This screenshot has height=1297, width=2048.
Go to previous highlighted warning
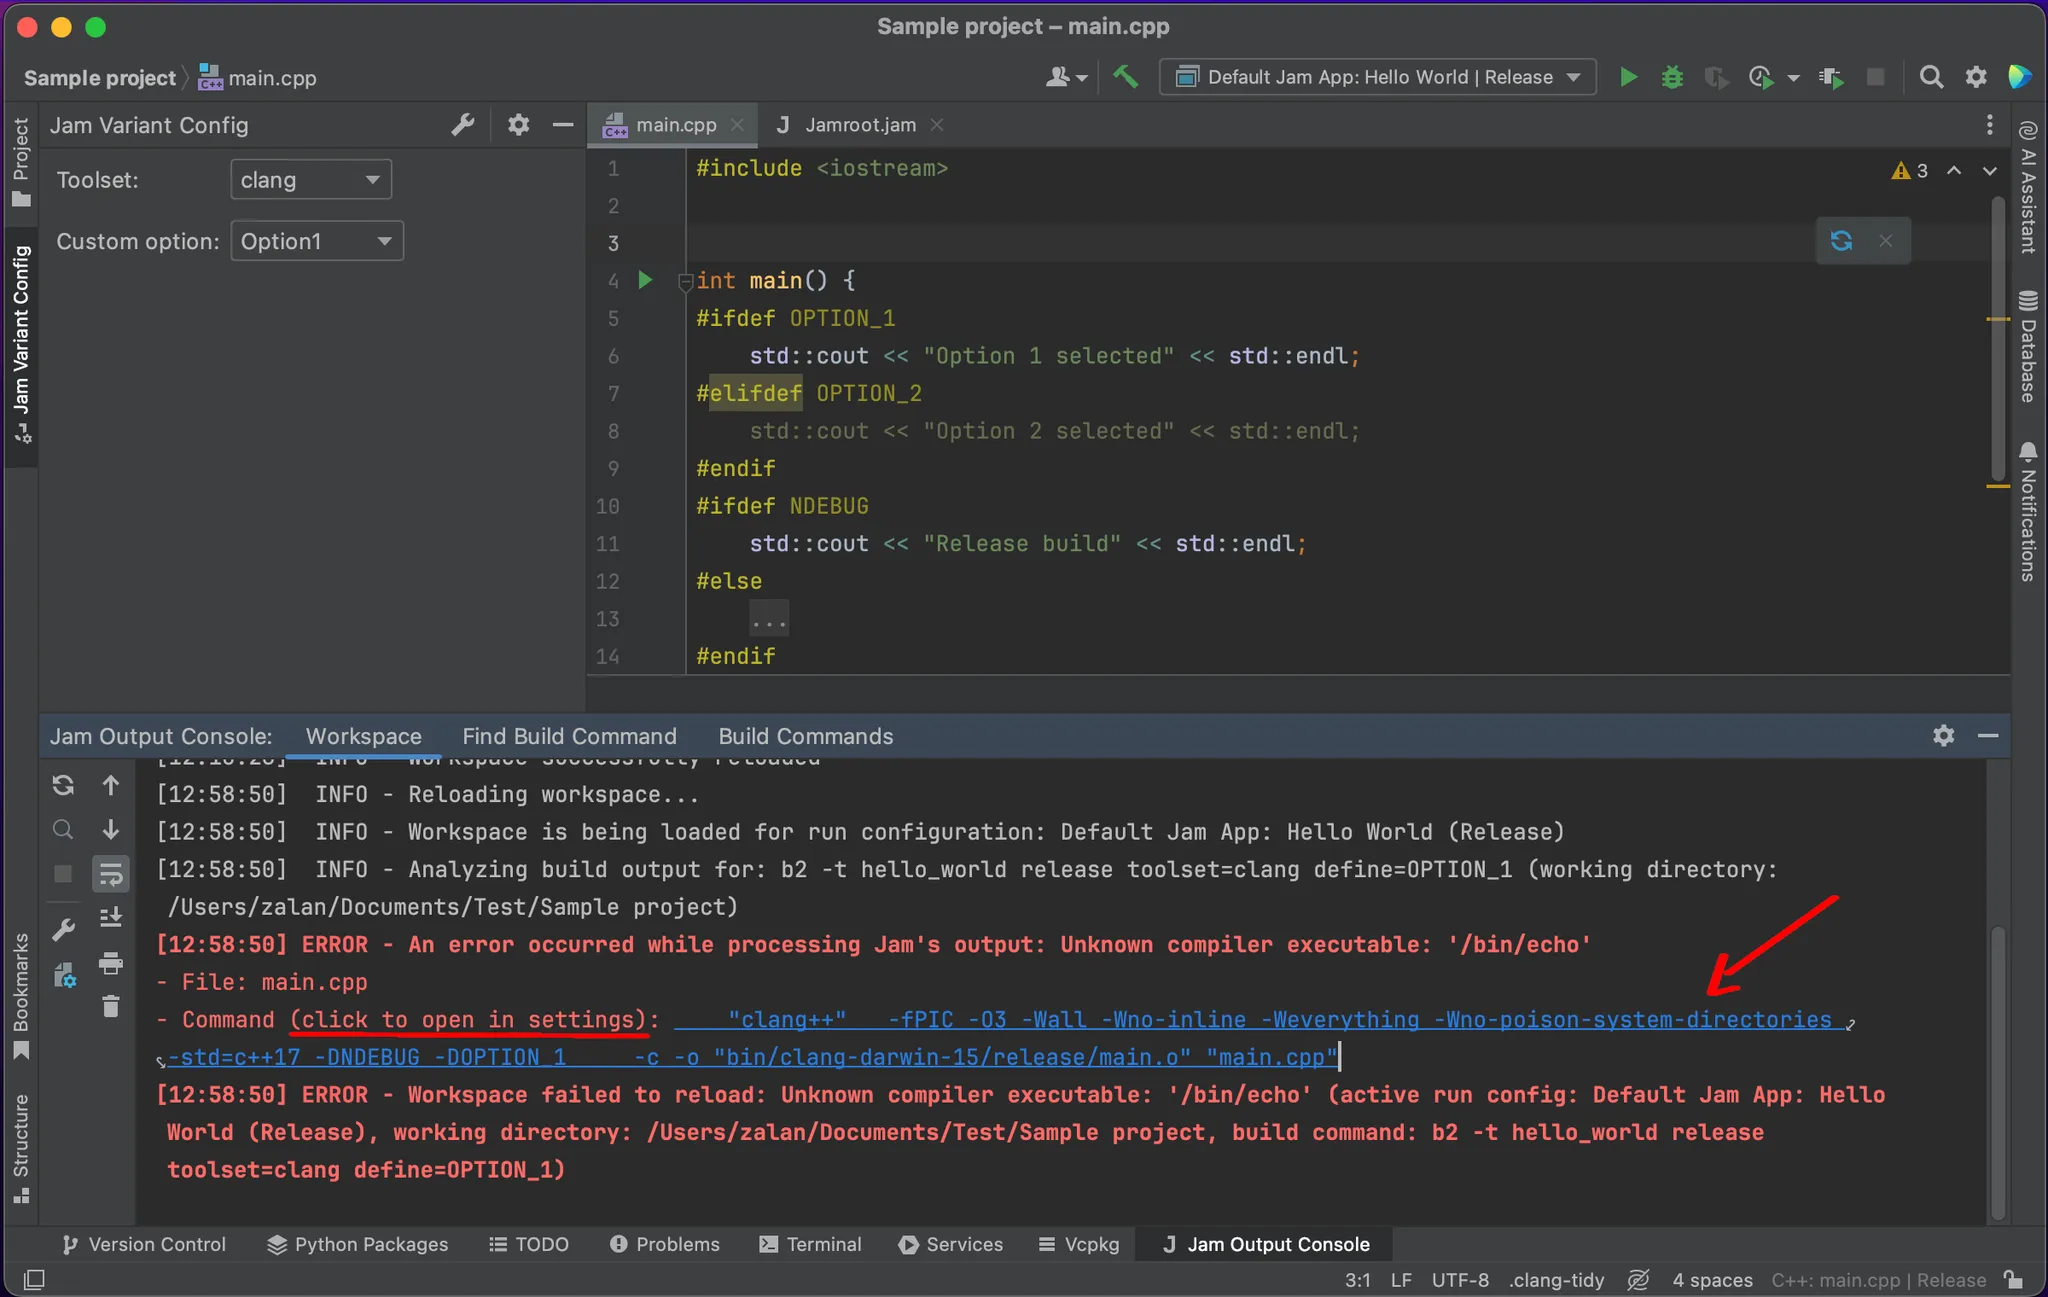click(1954, 171)
